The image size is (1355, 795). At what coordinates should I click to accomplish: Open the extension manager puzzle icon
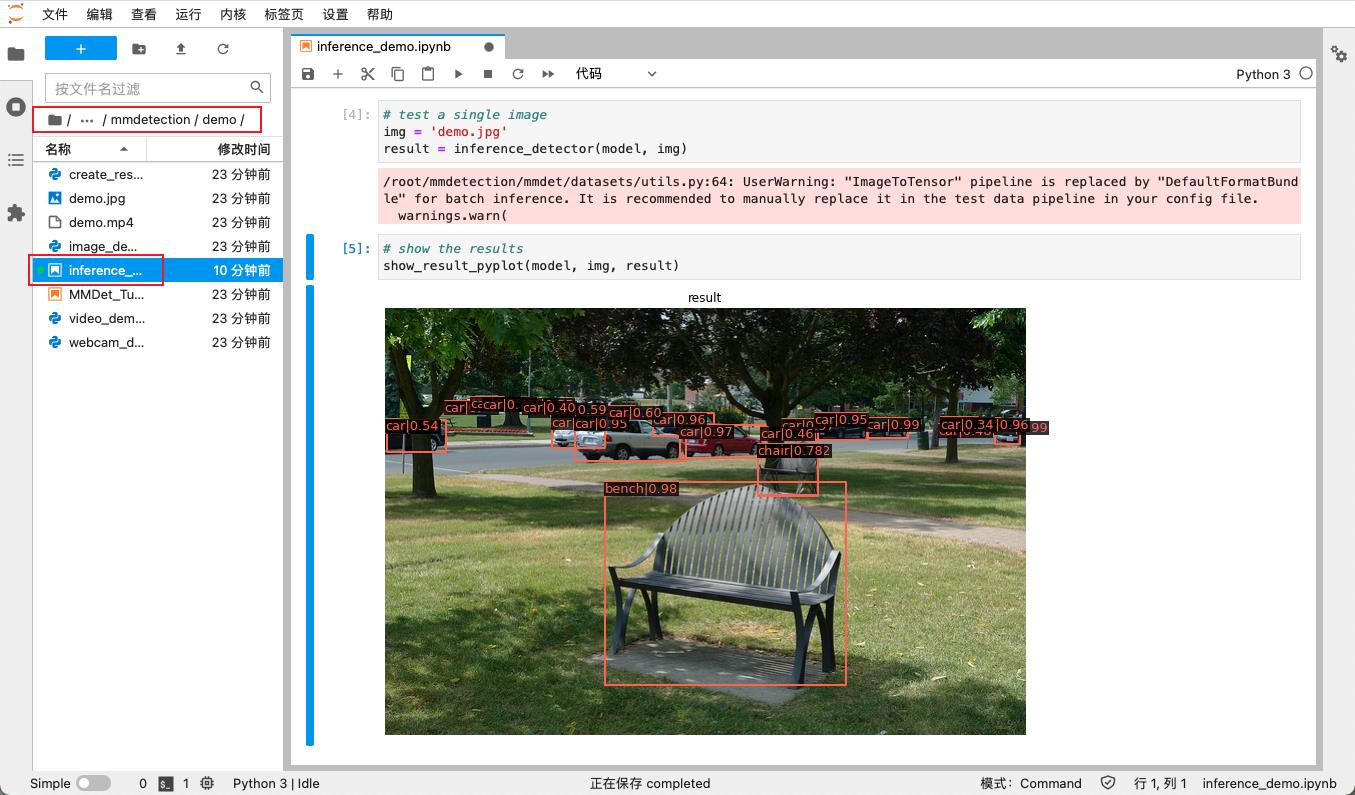pos(16,213)
